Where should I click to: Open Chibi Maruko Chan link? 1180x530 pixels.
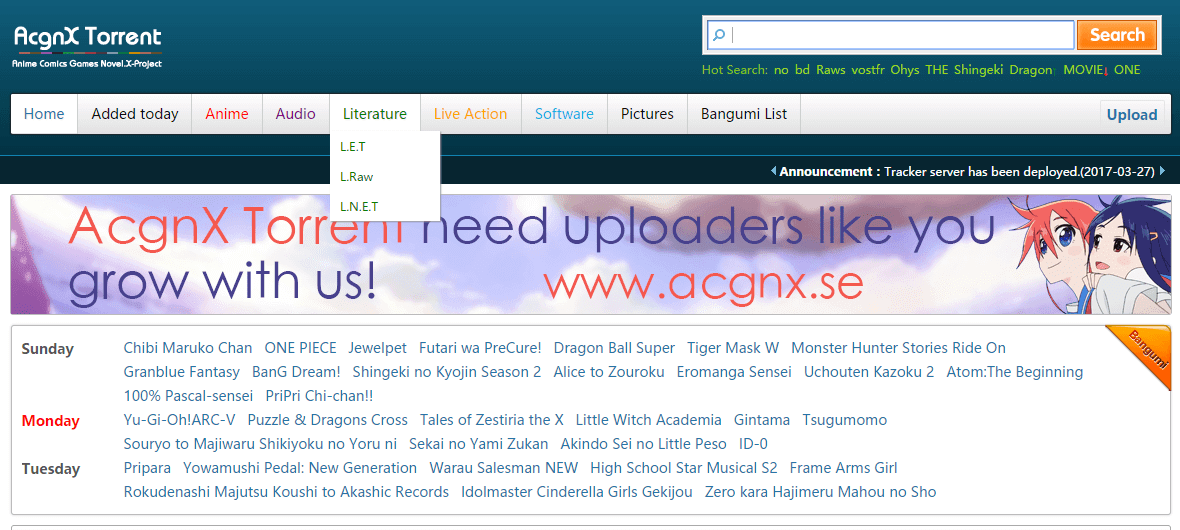tap(188, 348)
